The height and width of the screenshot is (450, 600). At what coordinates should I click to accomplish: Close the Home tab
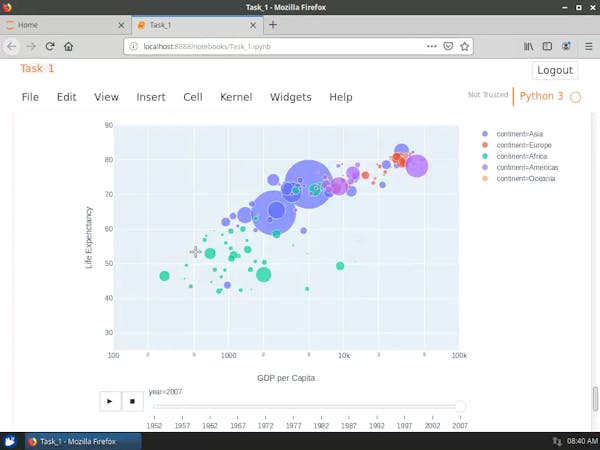[x=121, y=25]
